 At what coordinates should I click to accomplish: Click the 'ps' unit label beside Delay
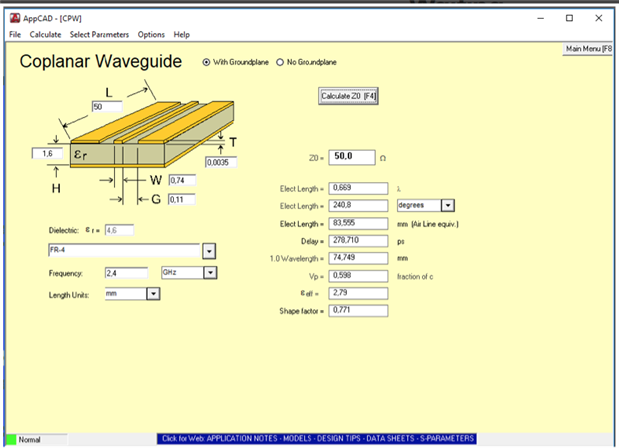click(x=401, y=242)
